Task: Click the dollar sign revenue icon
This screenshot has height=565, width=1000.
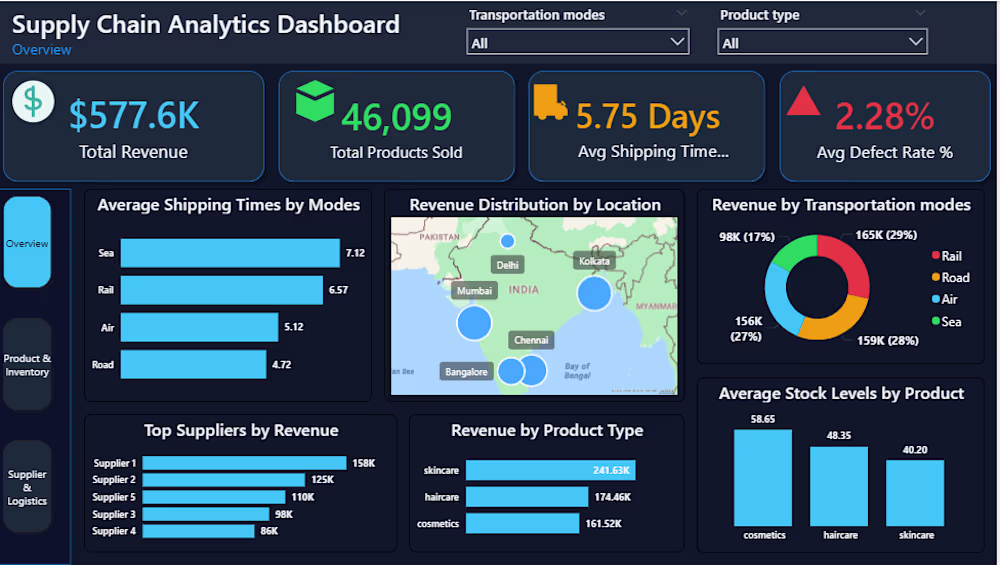Action: point(33,101)
